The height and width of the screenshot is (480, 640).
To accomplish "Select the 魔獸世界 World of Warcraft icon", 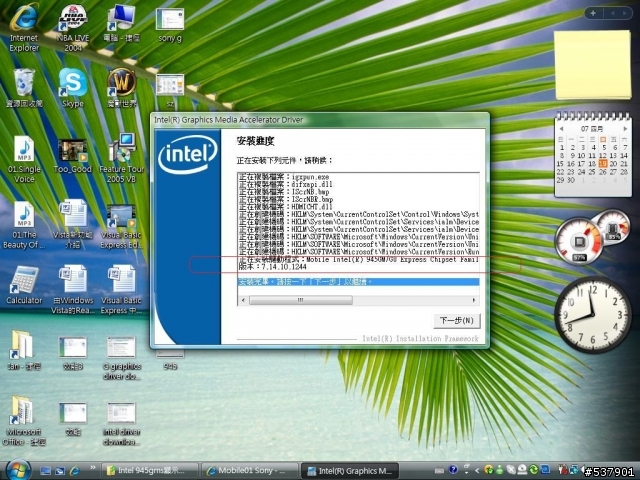I will 121,88.
